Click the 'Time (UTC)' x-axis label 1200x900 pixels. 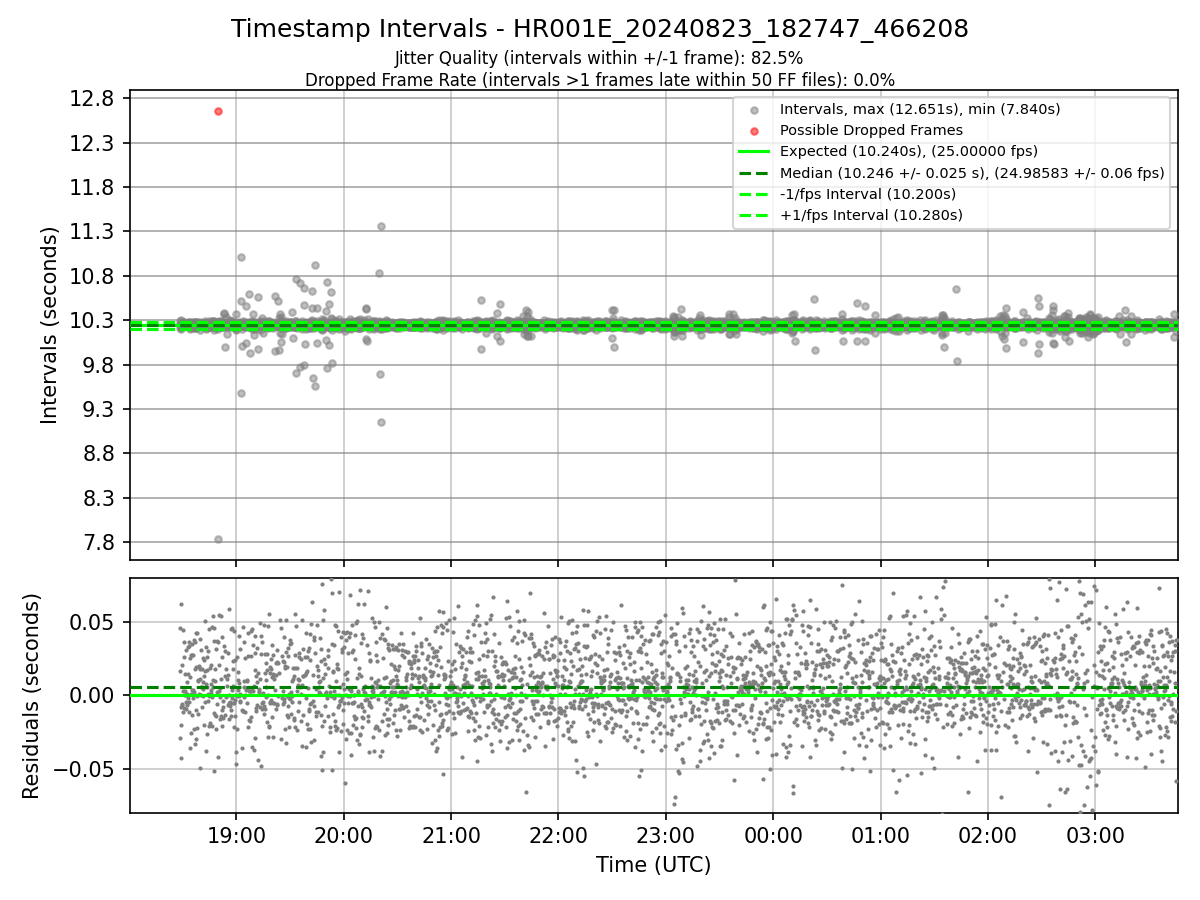pyautogui.click(x=654, y=865)
